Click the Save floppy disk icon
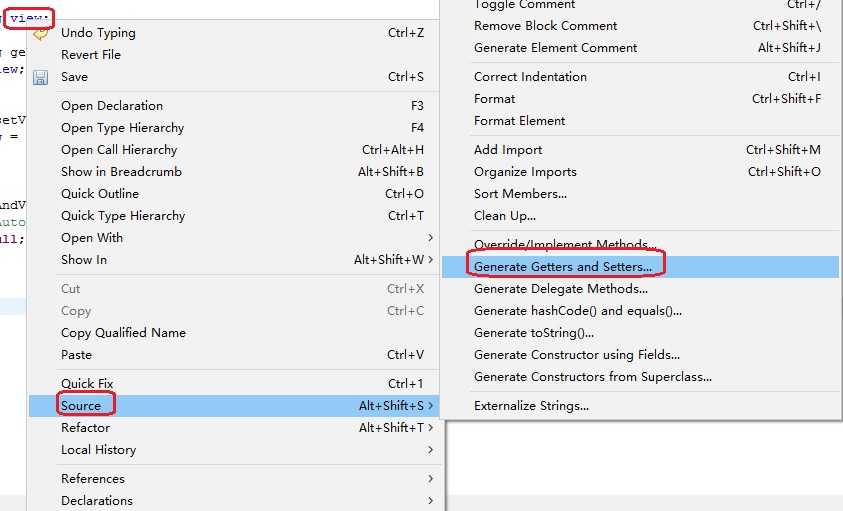This screenshot has width=843, height=511. (40, 77)
